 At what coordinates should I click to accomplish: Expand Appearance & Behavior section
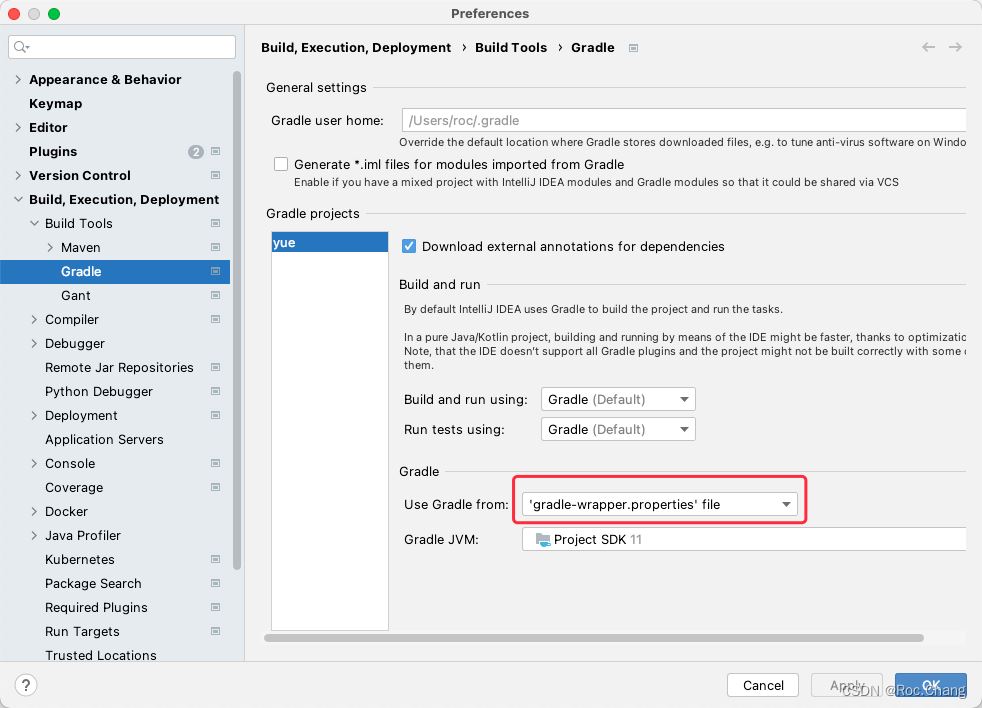(x=18, y=80)
